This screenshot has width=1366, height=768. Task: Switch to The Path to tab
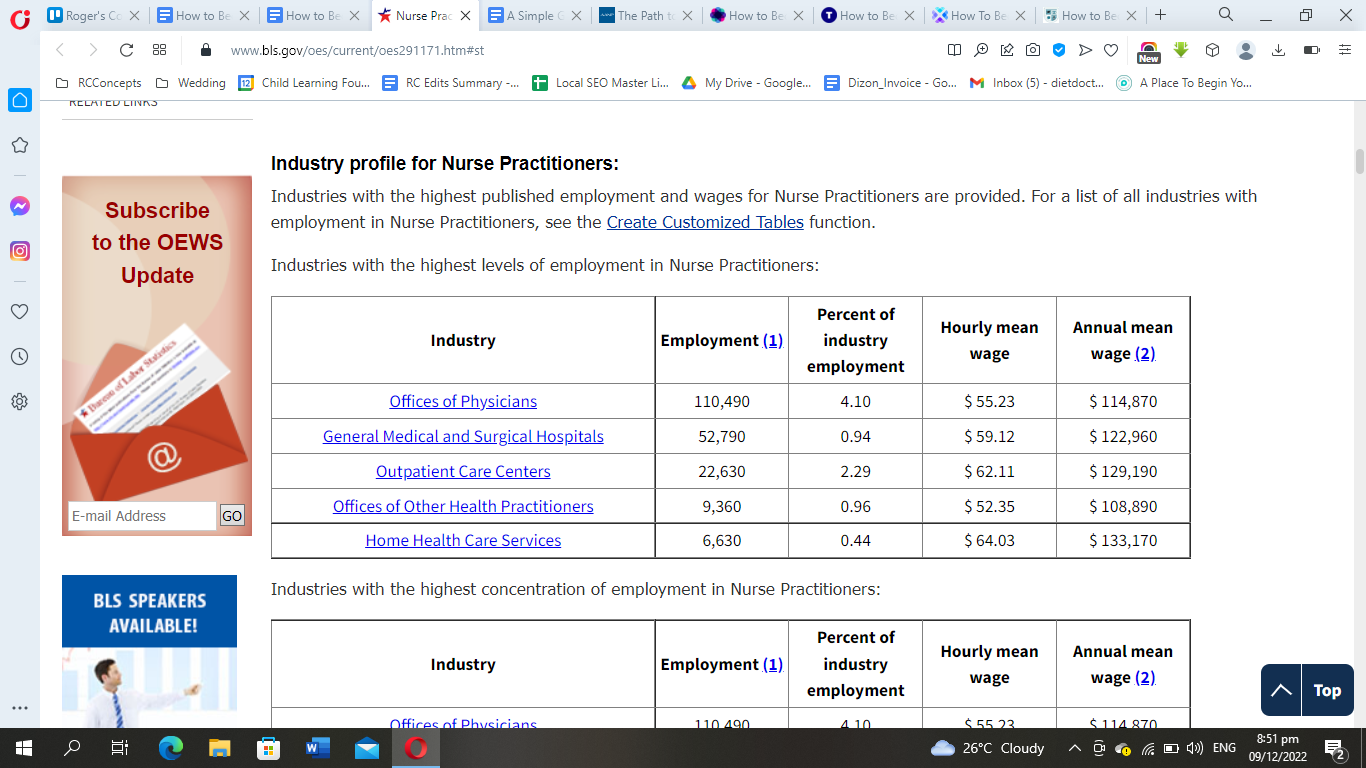click(x=647, y=16)
